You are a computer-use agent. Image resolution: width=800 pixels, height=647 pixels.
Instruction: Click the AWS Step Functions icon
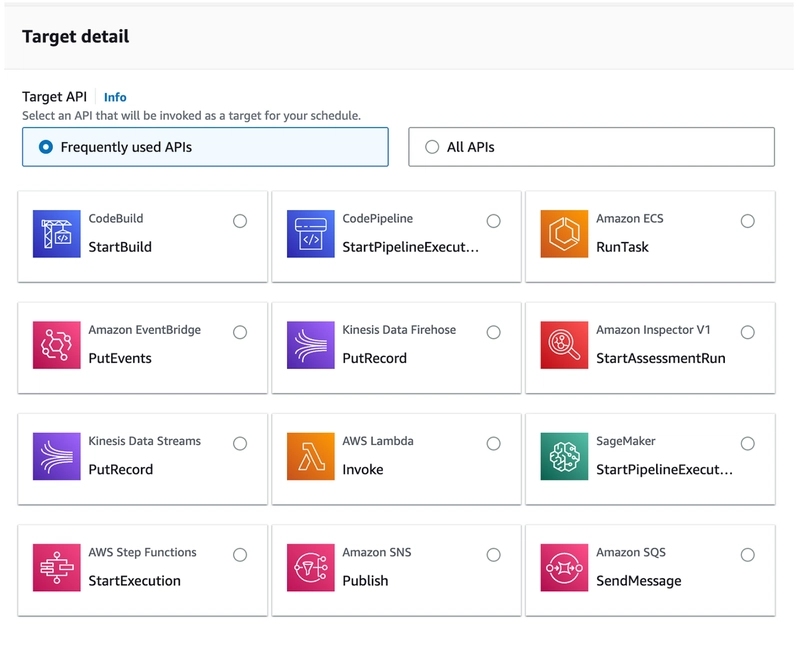coord(57,567)
